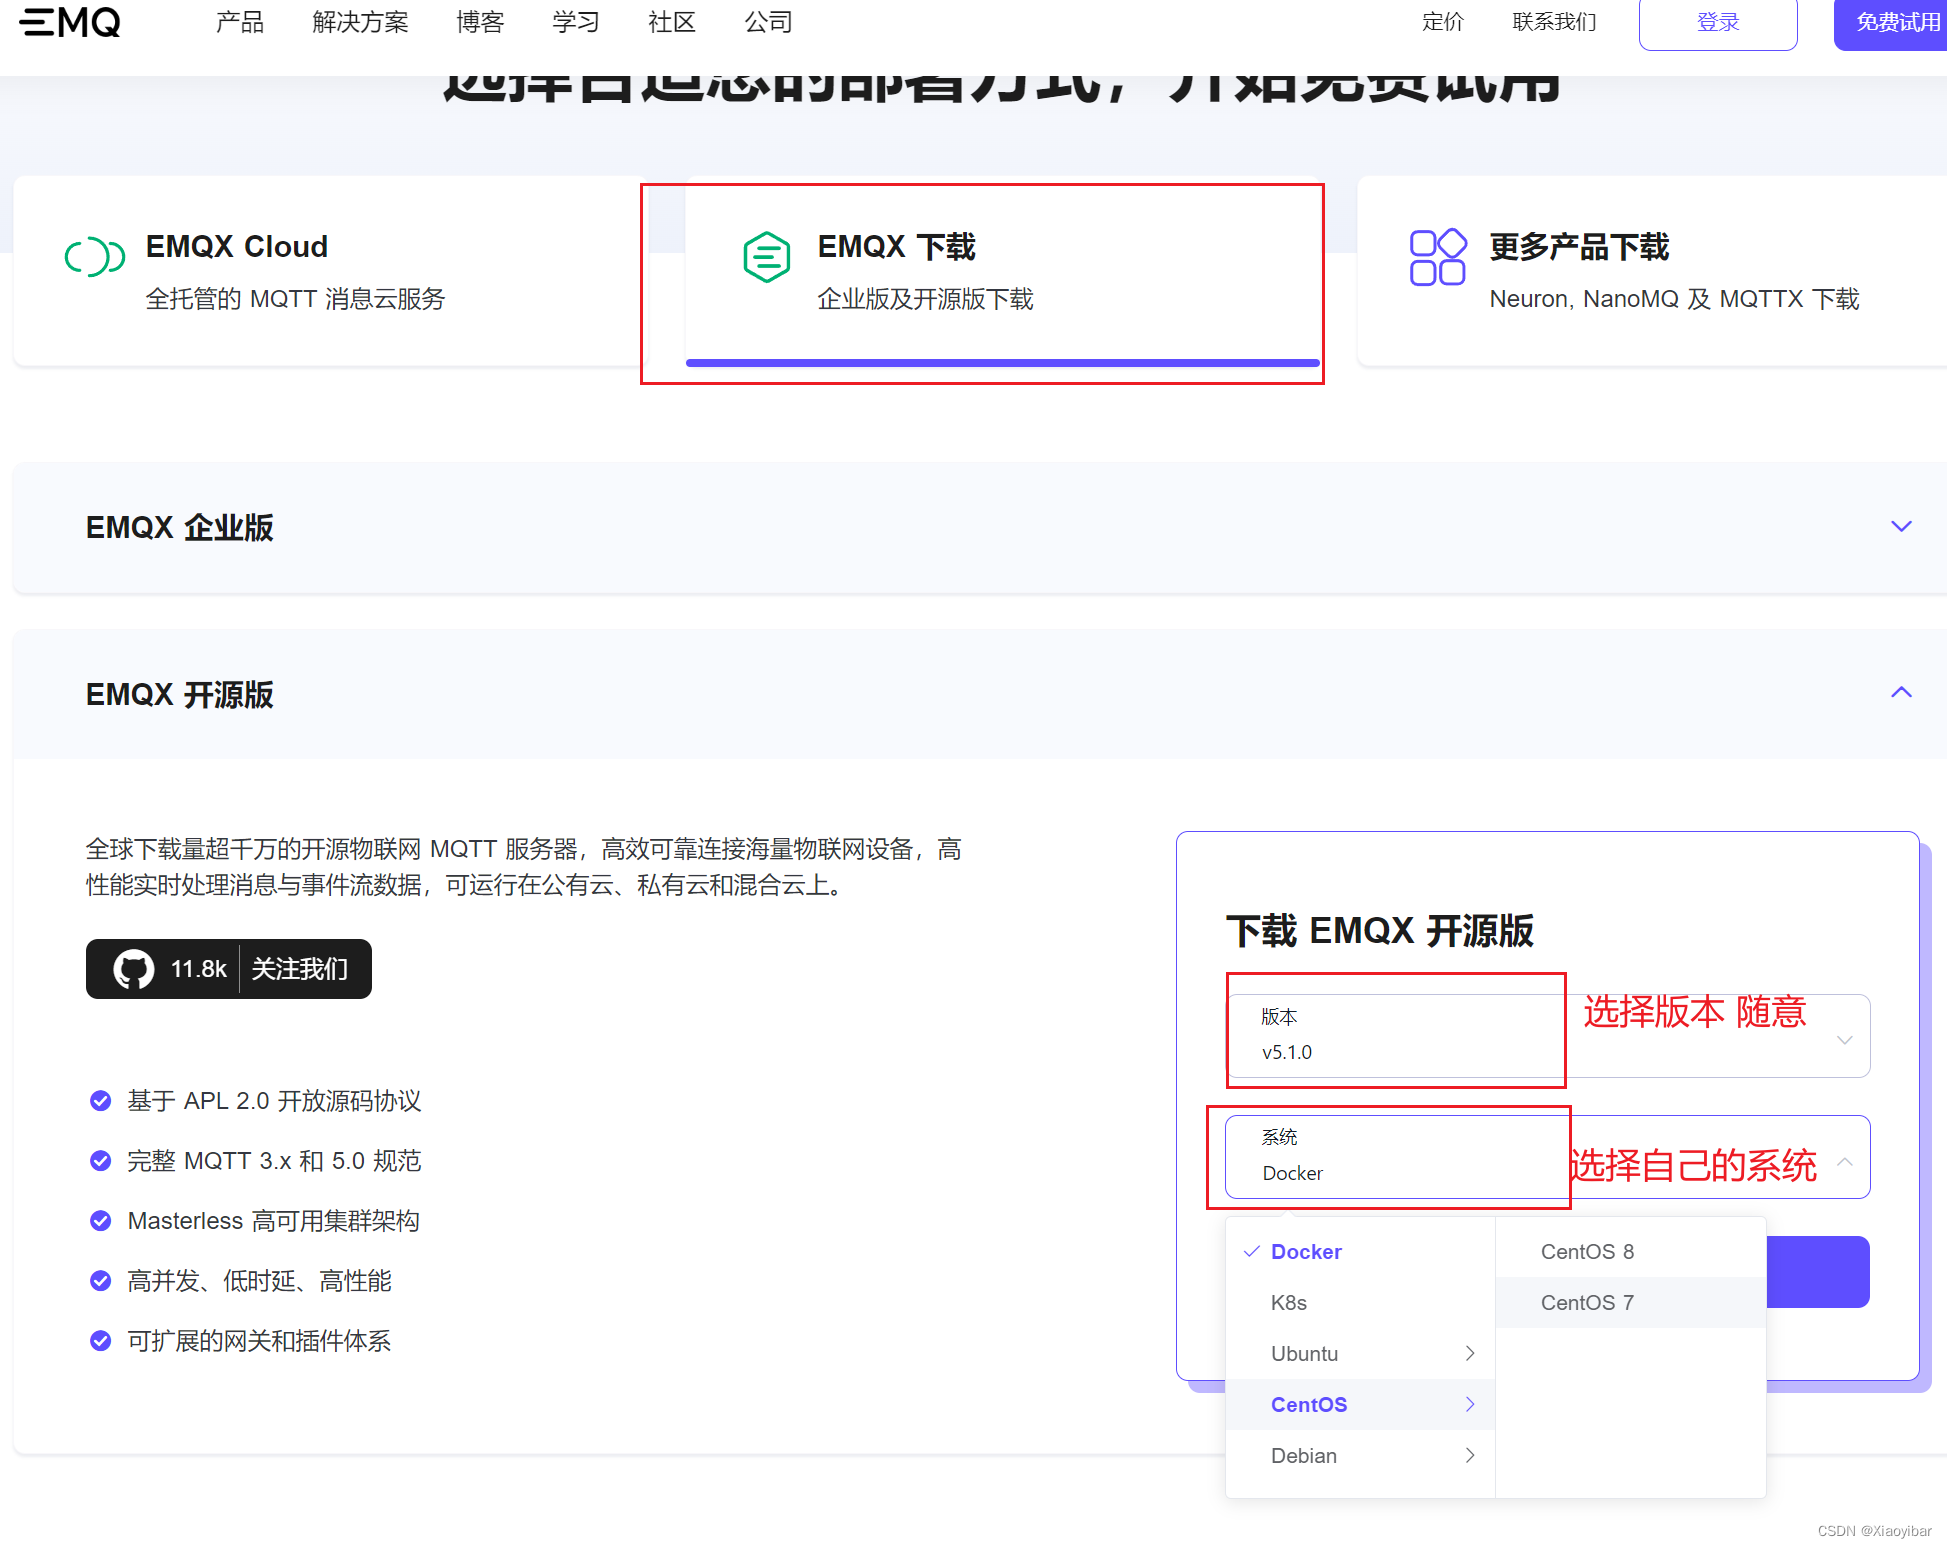
Task: Click the EMQ logo in header
Action: [70, 22]
